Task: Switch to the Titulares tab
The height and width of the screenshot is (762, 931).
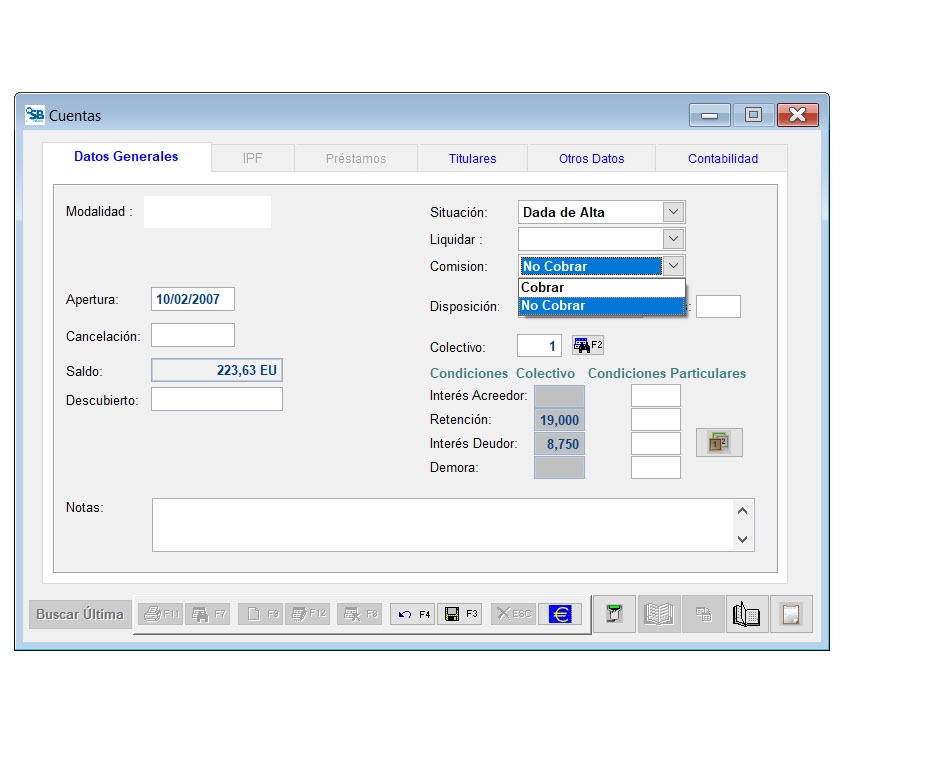Action: pyautogui.click(x=472, y=158)
